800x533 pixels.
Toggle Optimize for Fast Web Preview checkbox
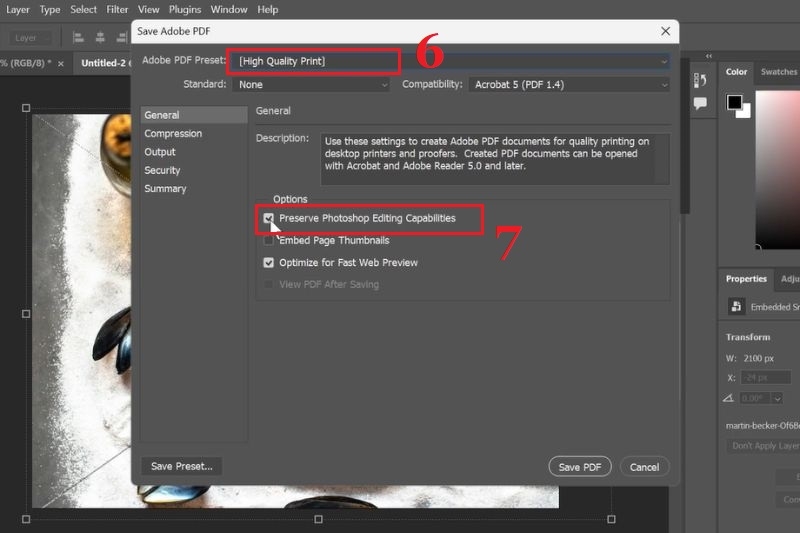268,263
